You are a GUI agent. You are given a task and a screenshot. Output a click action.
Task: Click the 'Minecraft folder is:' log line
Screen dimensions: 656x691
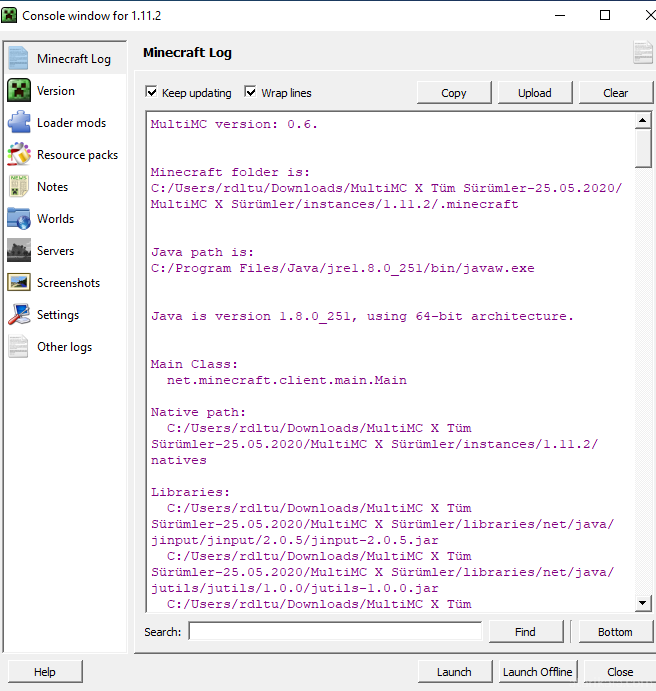(x=230, y=172)
